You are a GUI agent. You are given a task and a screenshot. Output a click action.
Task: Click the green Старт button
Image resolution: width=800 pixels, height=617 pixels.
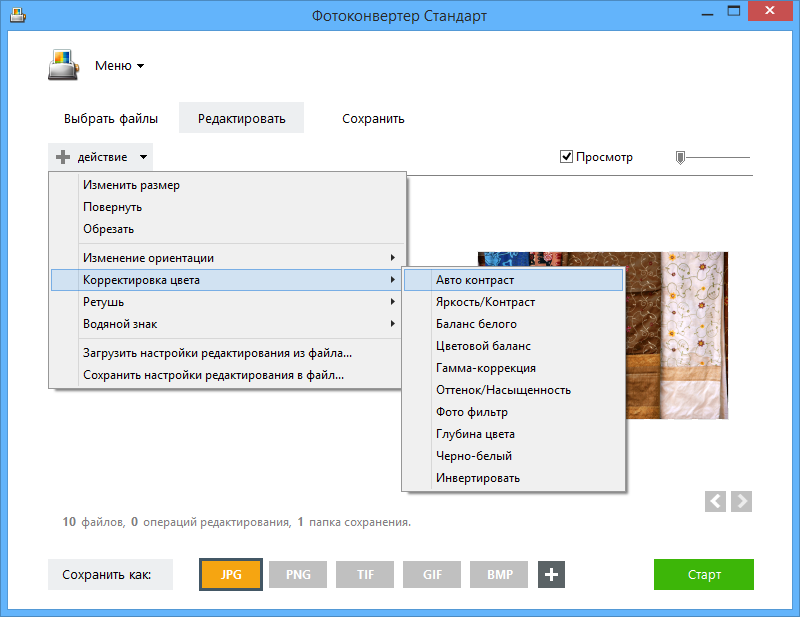coord(704,574)
